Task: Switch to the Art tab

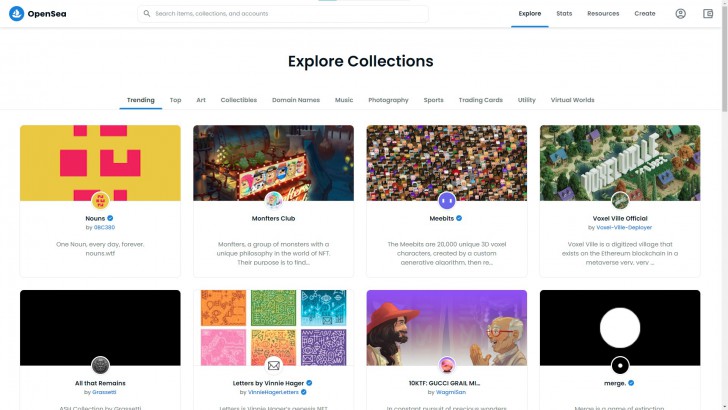Action: pos(201,100)
